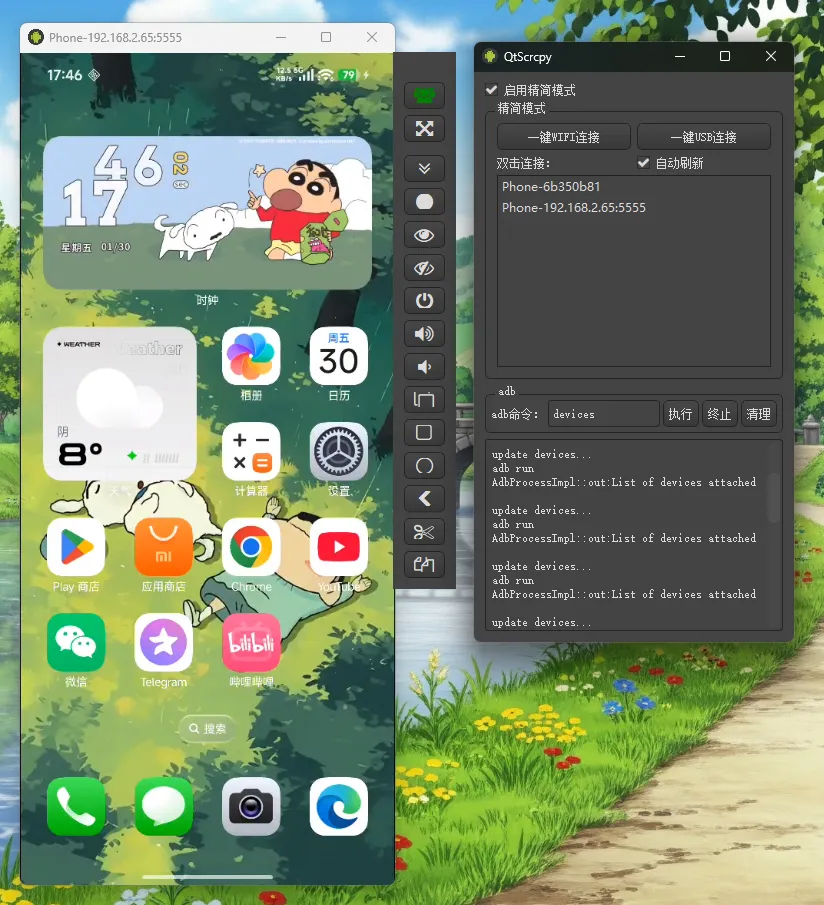Click the QtScrcpy title bar Android icon
Viewport: 824px width, 905px height.
[x=490, y=56]
